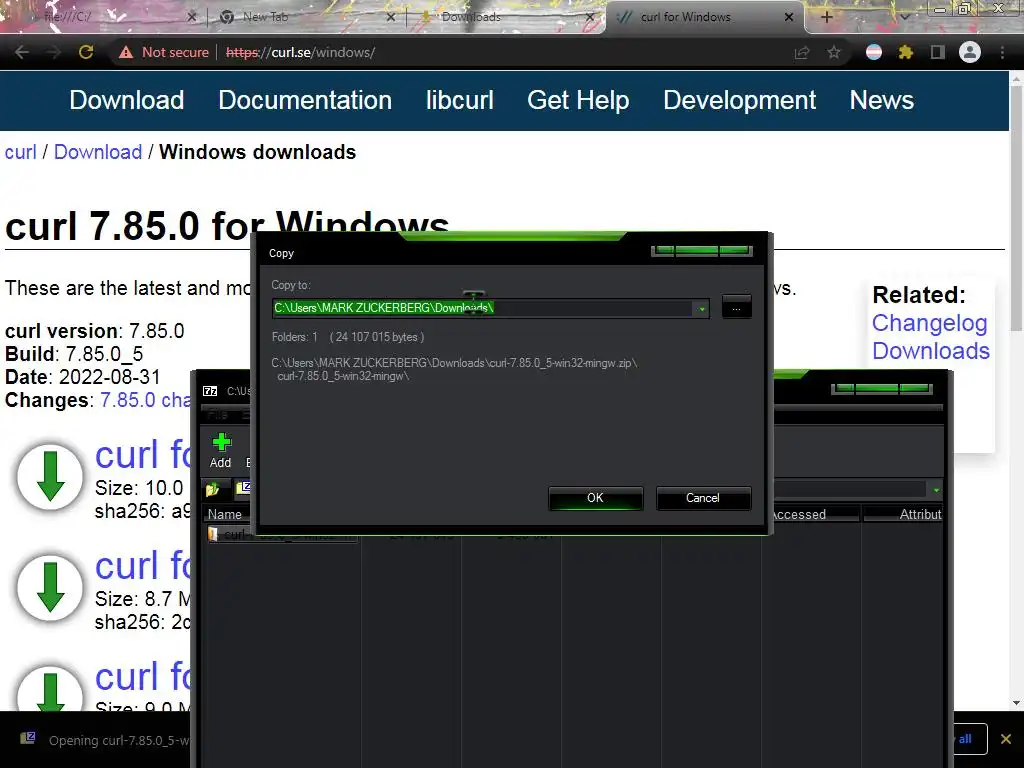Toggle the browser side panel icon
The image size is (1024, 768).
click(938, 52)
